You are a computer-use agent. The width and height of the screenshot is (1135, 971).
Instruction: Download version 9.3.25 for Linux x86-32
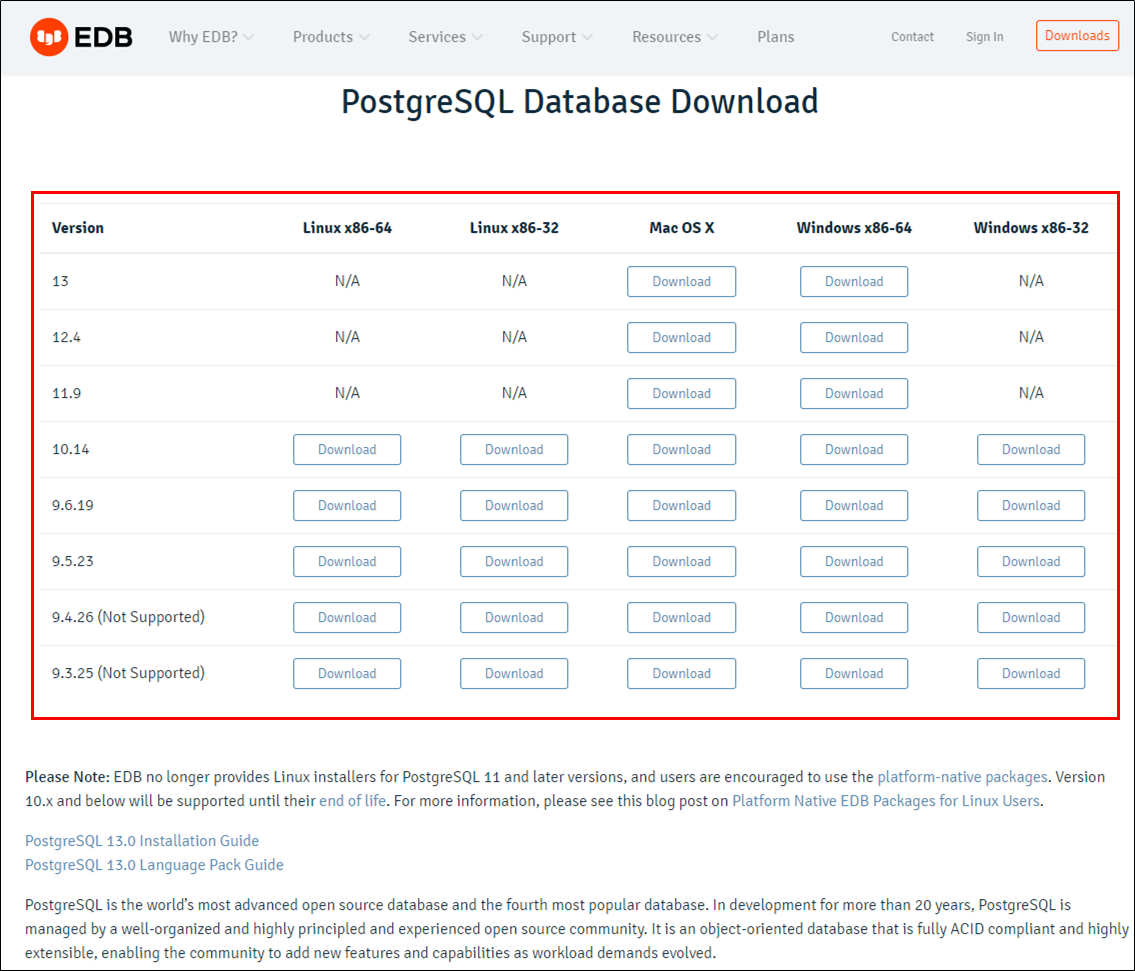(x=514, y=673)
